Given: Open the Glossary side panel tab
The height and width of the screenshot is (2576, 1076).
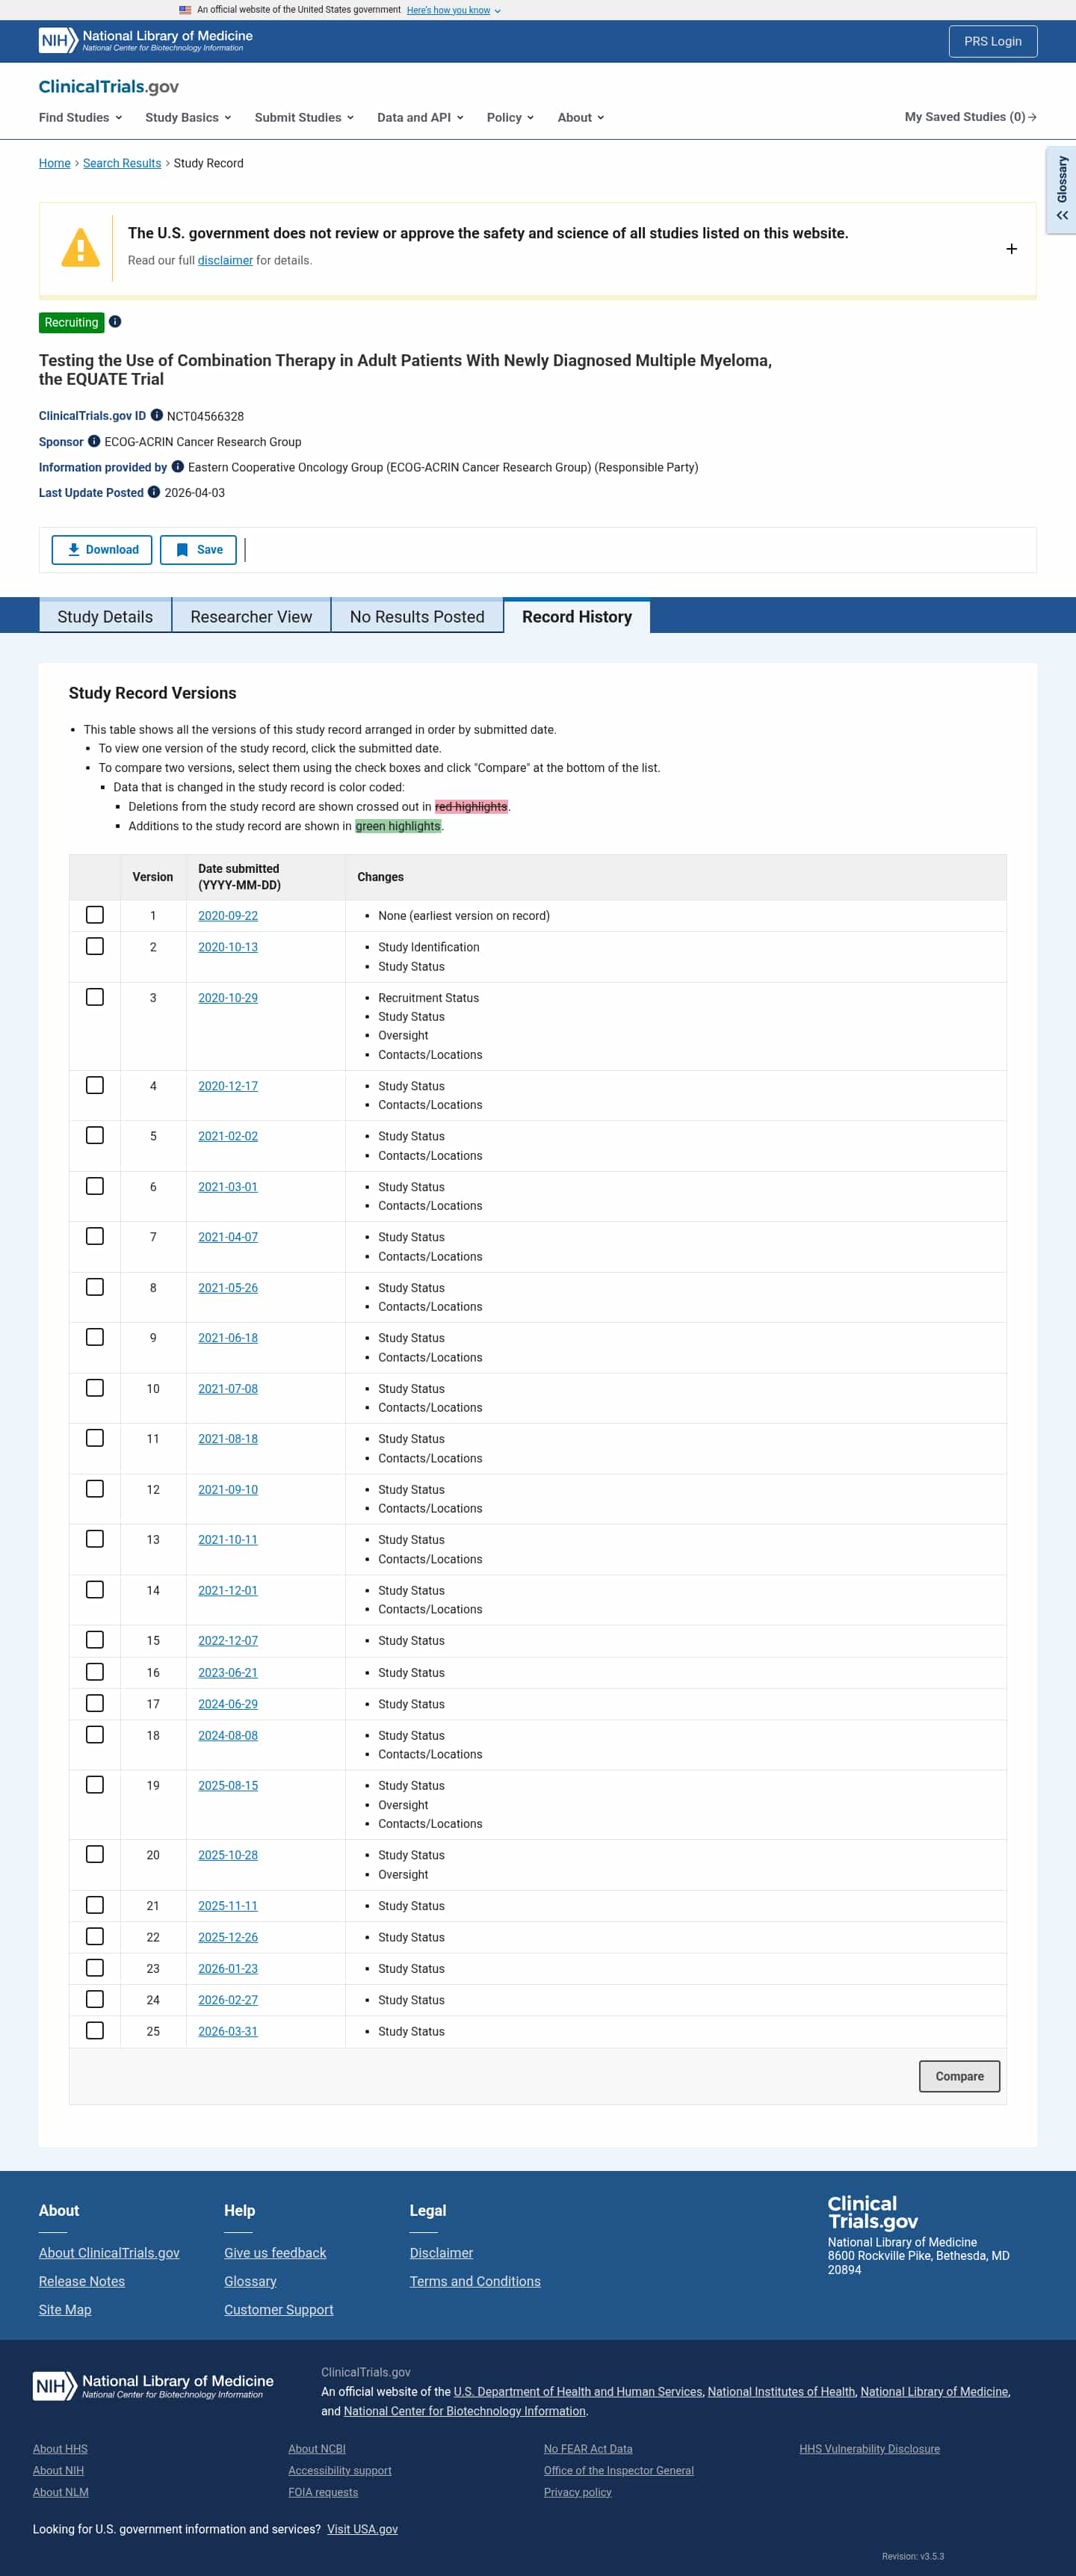Looking at the screenshot, I should (x=1061, y=191).
